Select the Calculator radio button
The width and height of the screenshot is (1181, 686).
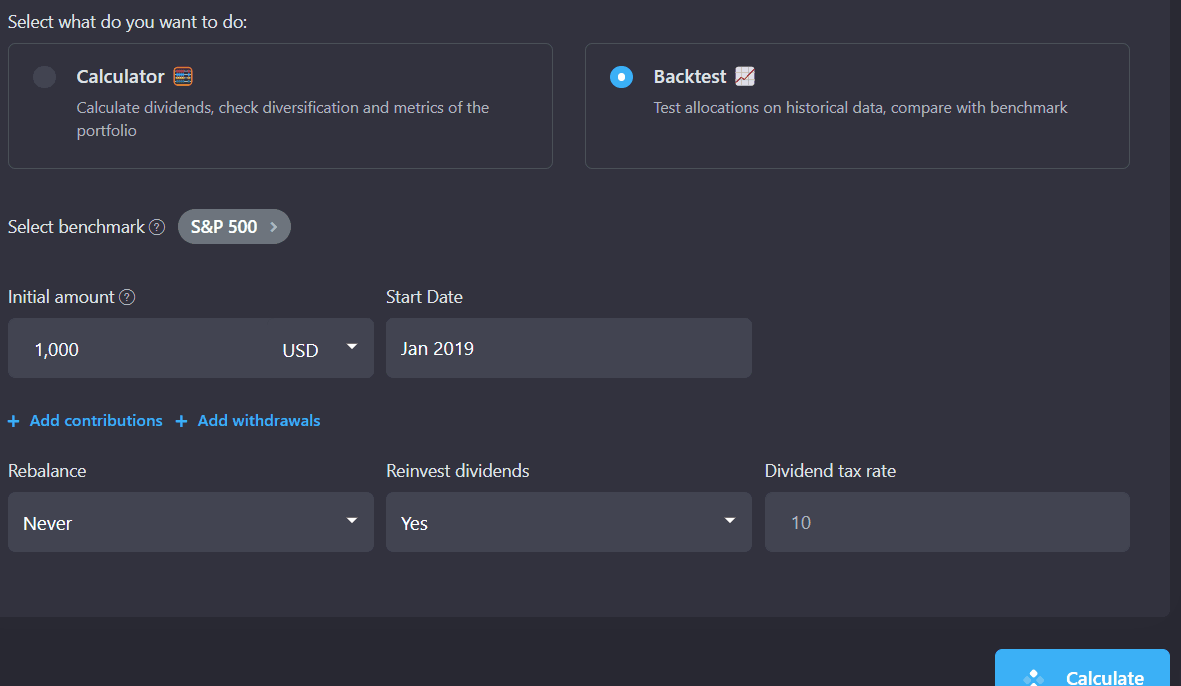click(43, 76)
